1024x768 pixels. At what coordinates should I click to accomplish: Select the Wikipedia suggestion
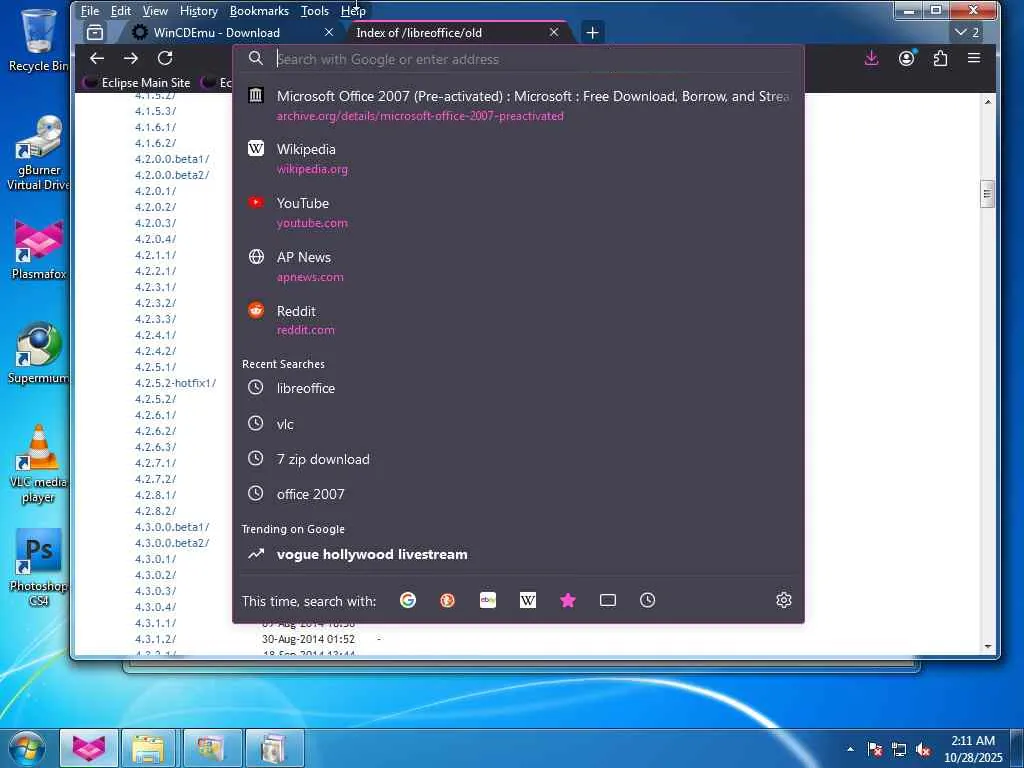(519, 159)
